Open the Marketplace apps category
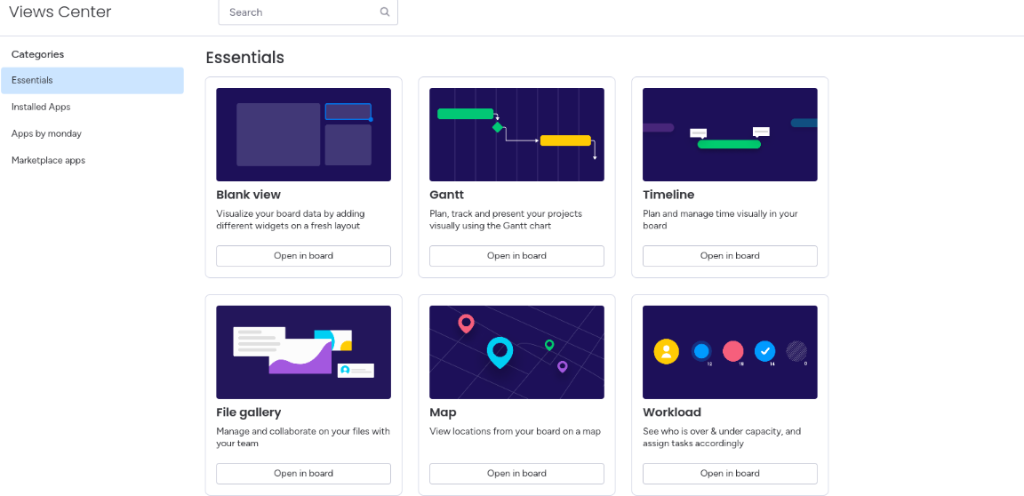The image size is (1024, 496). [48, 160]
